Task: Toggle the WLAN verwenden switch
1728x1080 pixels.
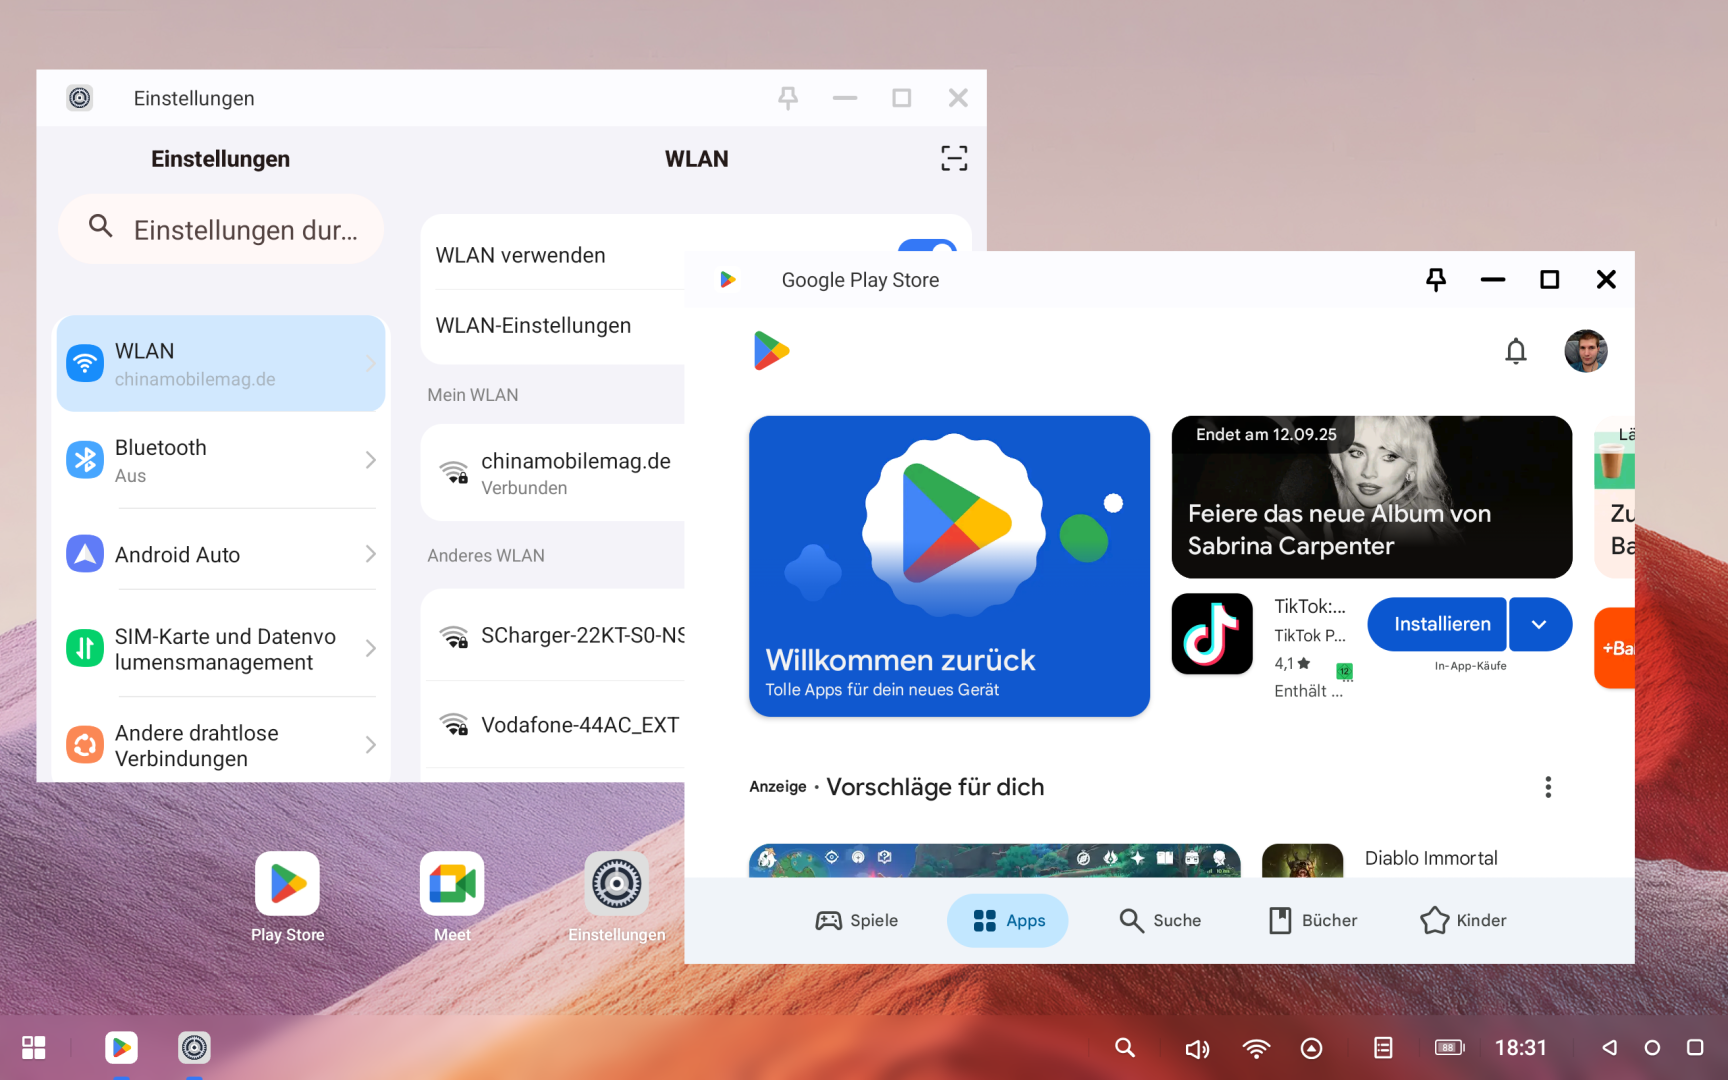Action: 927,246
